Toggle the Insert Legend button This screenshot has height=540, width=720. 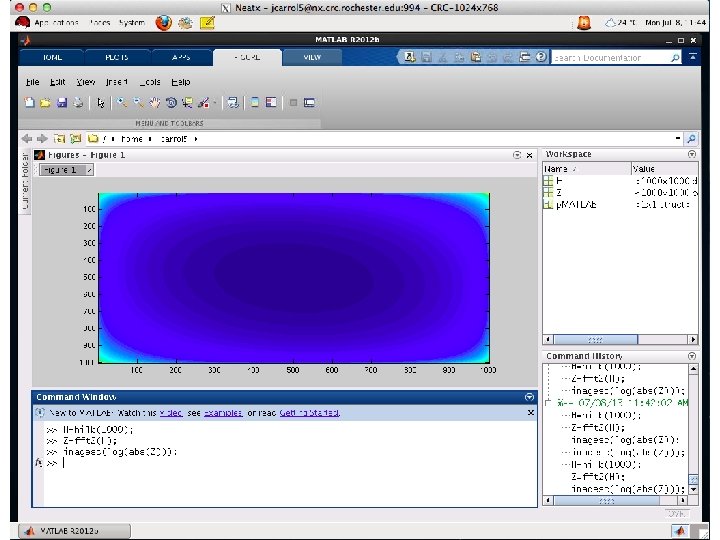271,102
